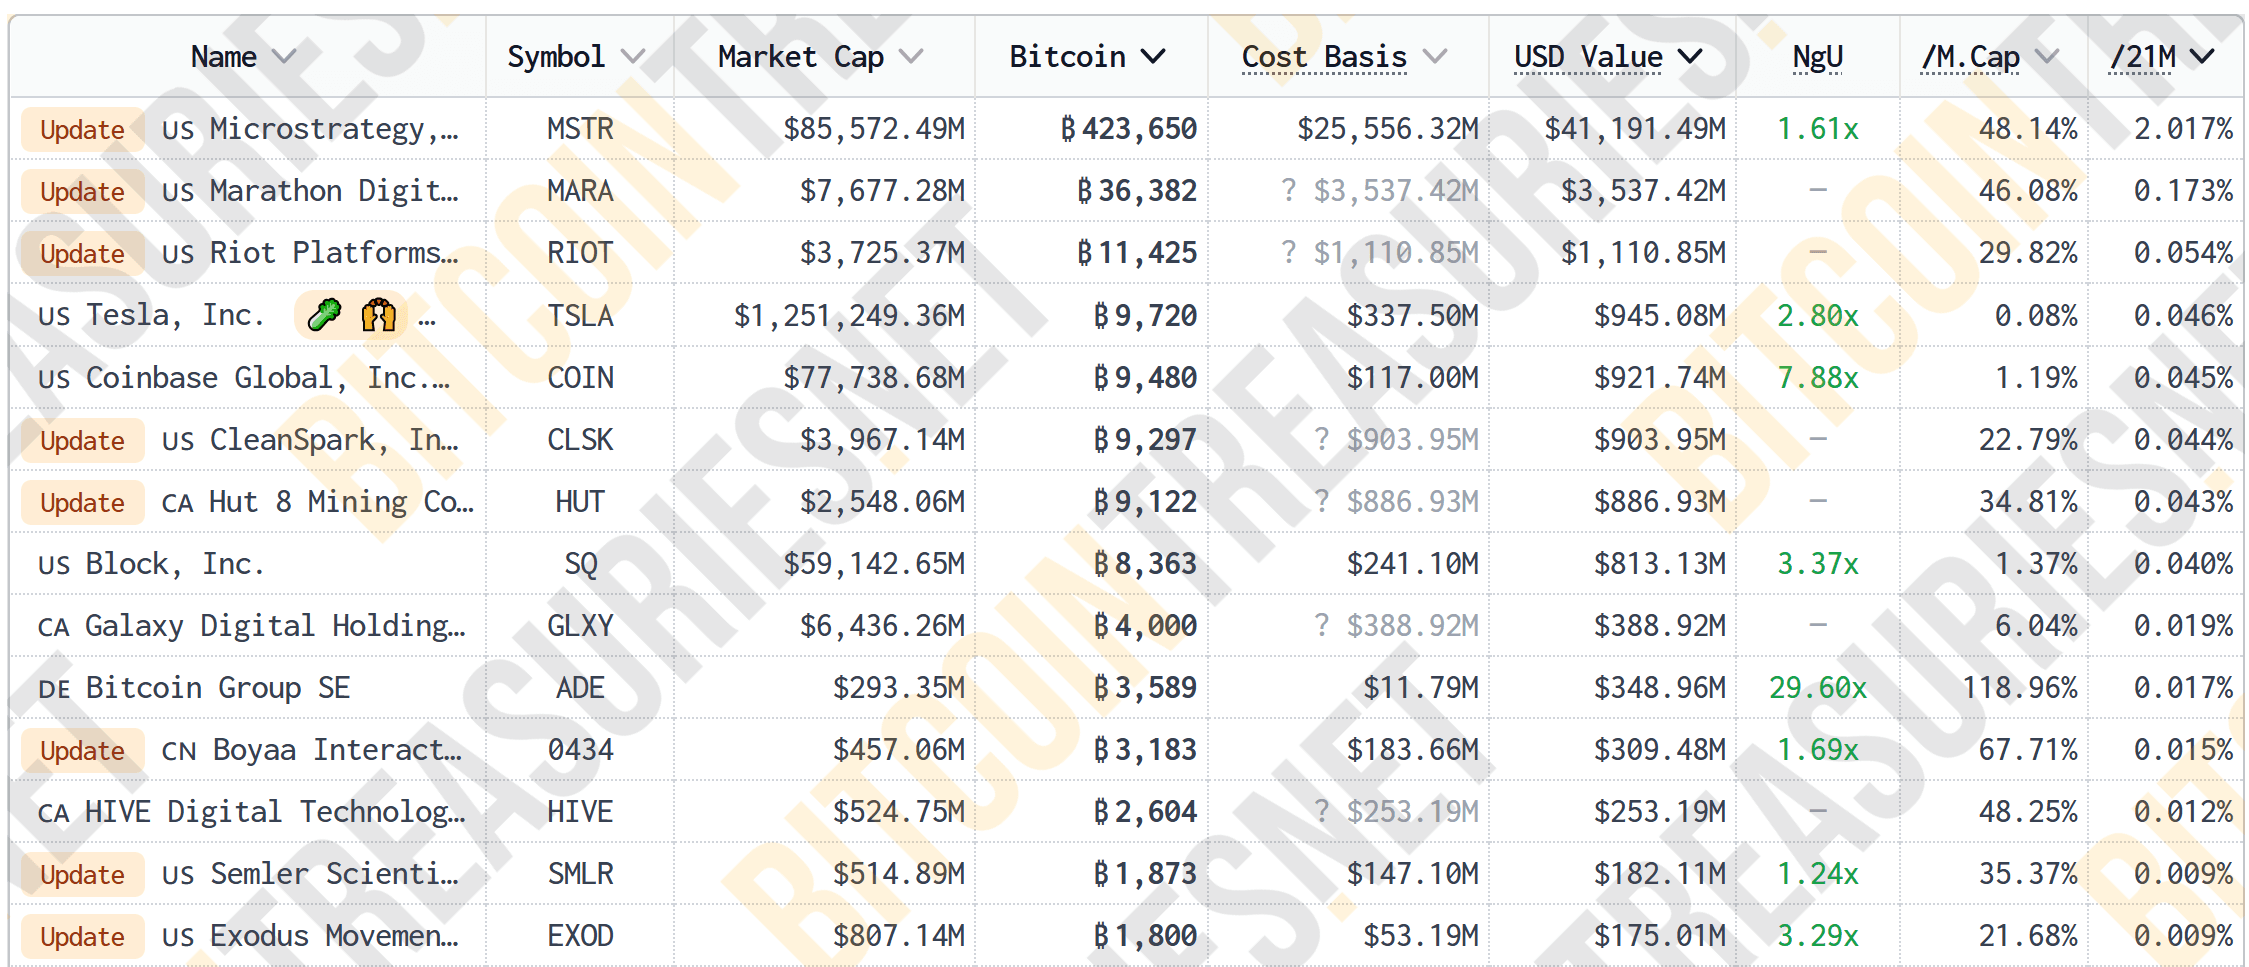The height and width of the screenshot is (967, 2249).
Task: Click the $25,556.32M cost basis value
Action: click(x=1388, y=129)
